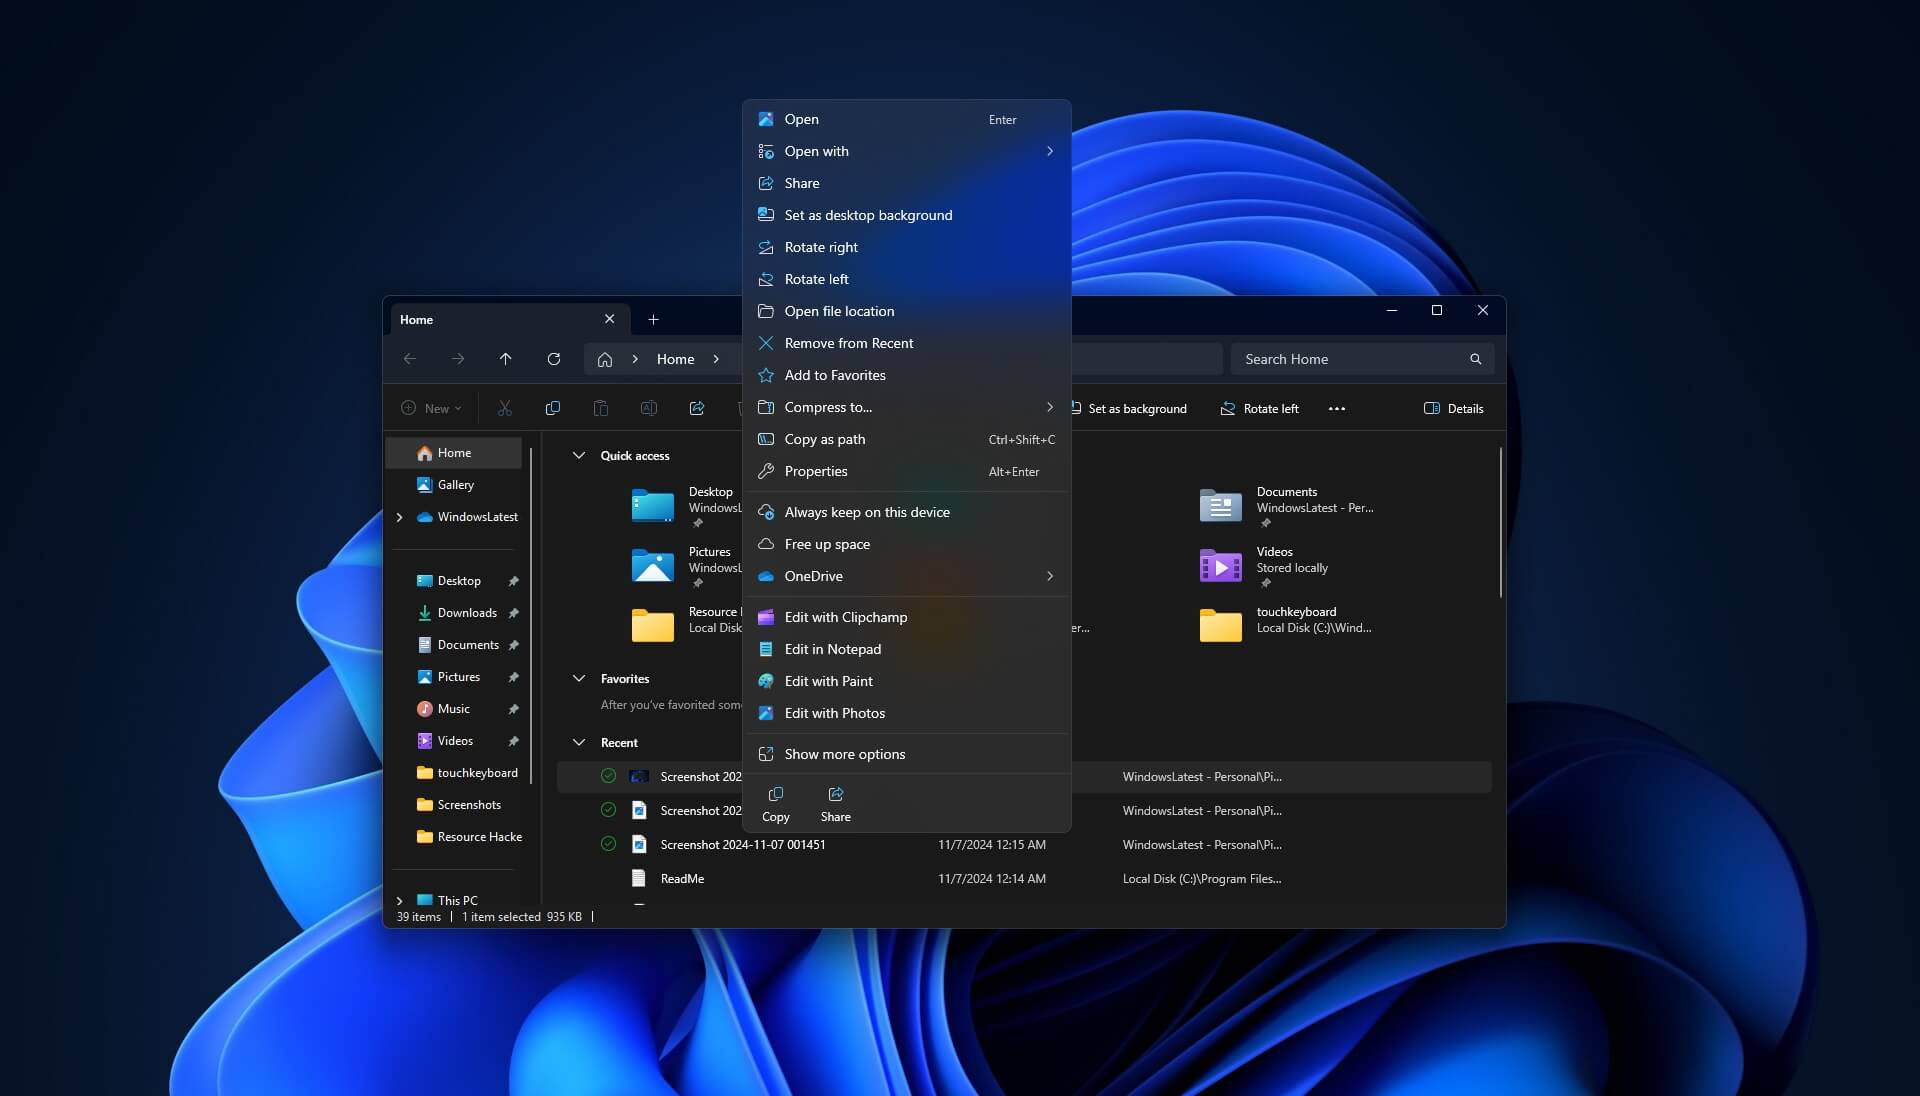The height and width of the screenshot is (1096, 1920).
Task: Select Edit with Paint
Action: [907, 681]
